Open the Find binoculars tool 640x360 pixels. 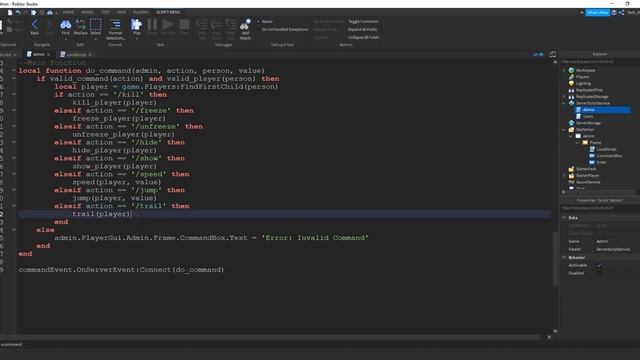[x=66, y=25]
